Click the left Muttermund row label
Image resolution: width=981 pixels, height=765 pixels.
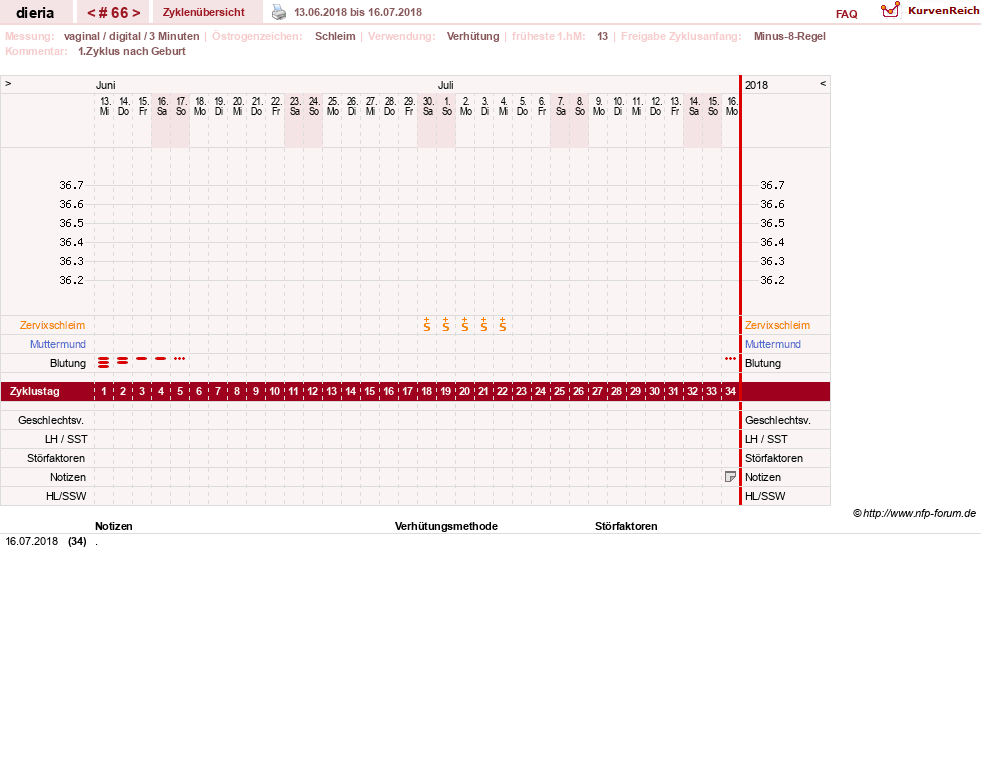point(58,344)
